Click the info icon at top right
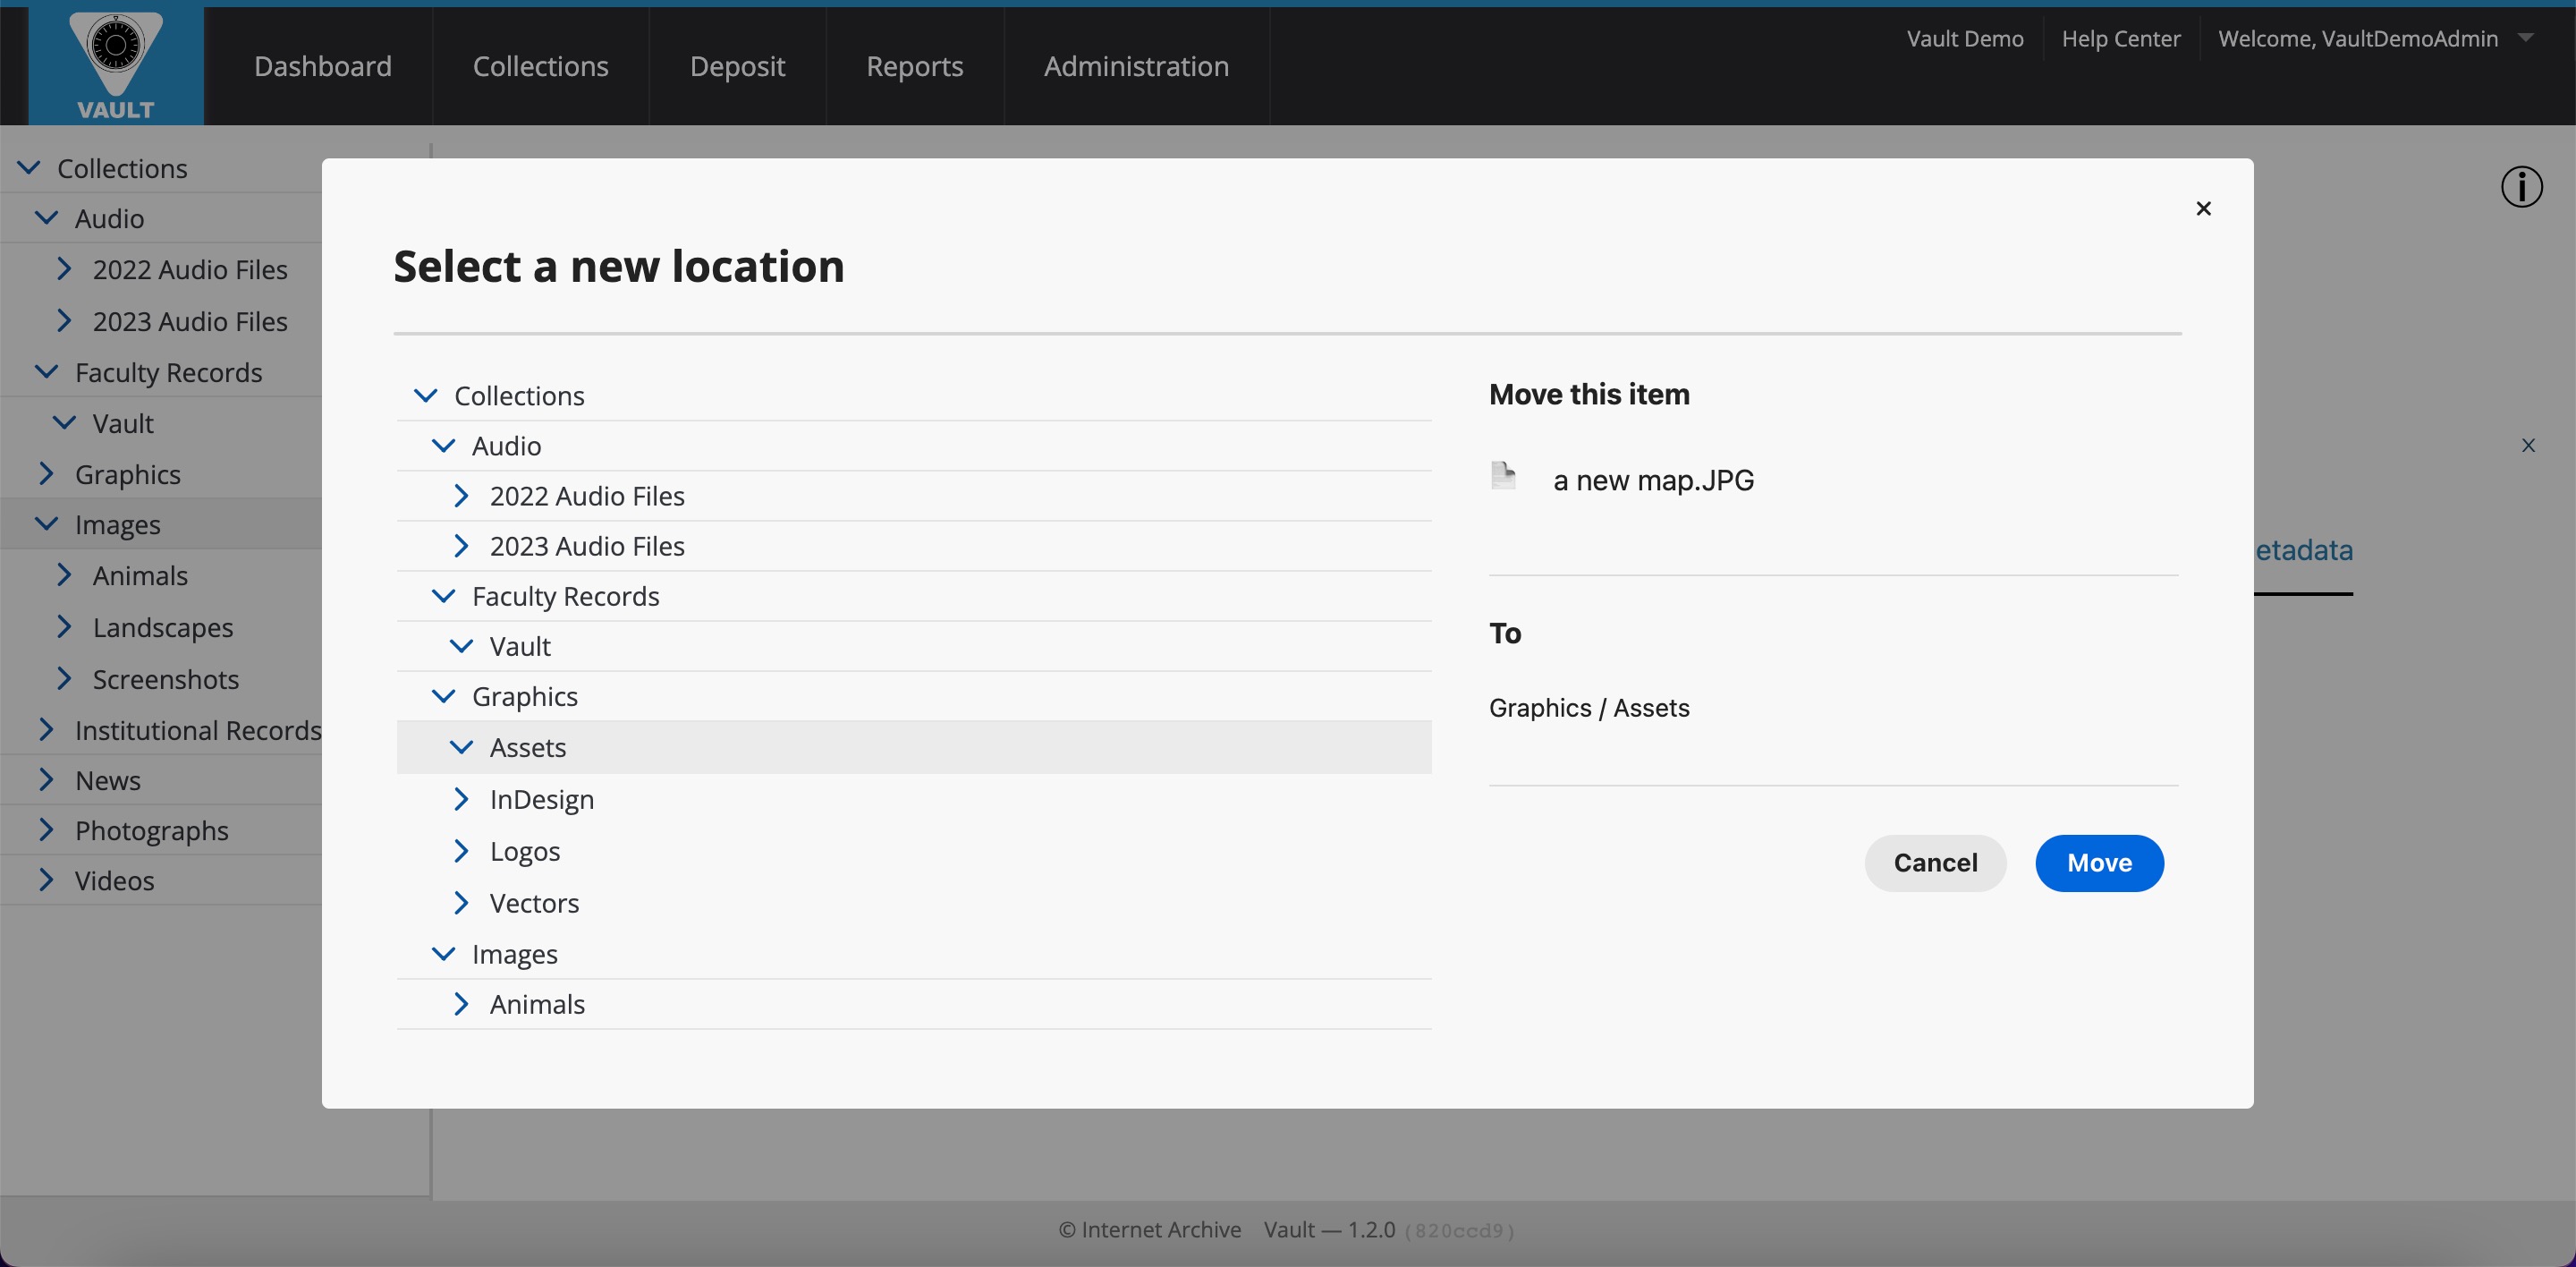 click(2521, 187)
